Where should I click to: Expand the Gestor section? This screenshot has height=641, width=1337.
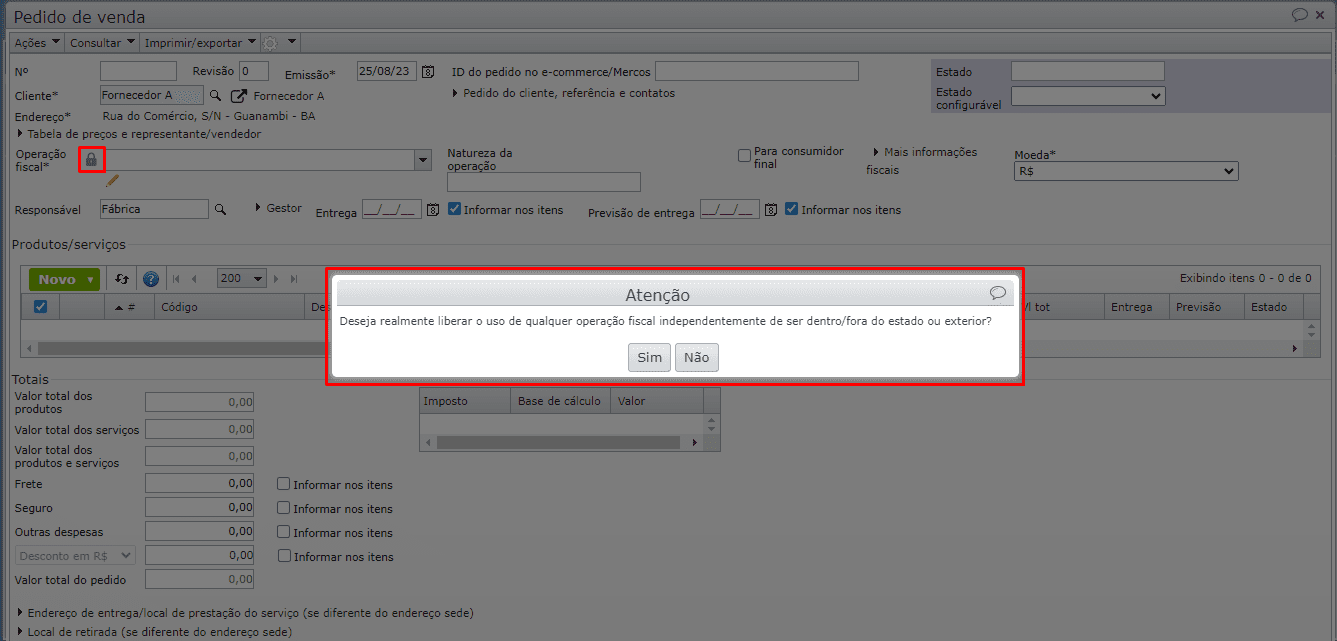278,208
